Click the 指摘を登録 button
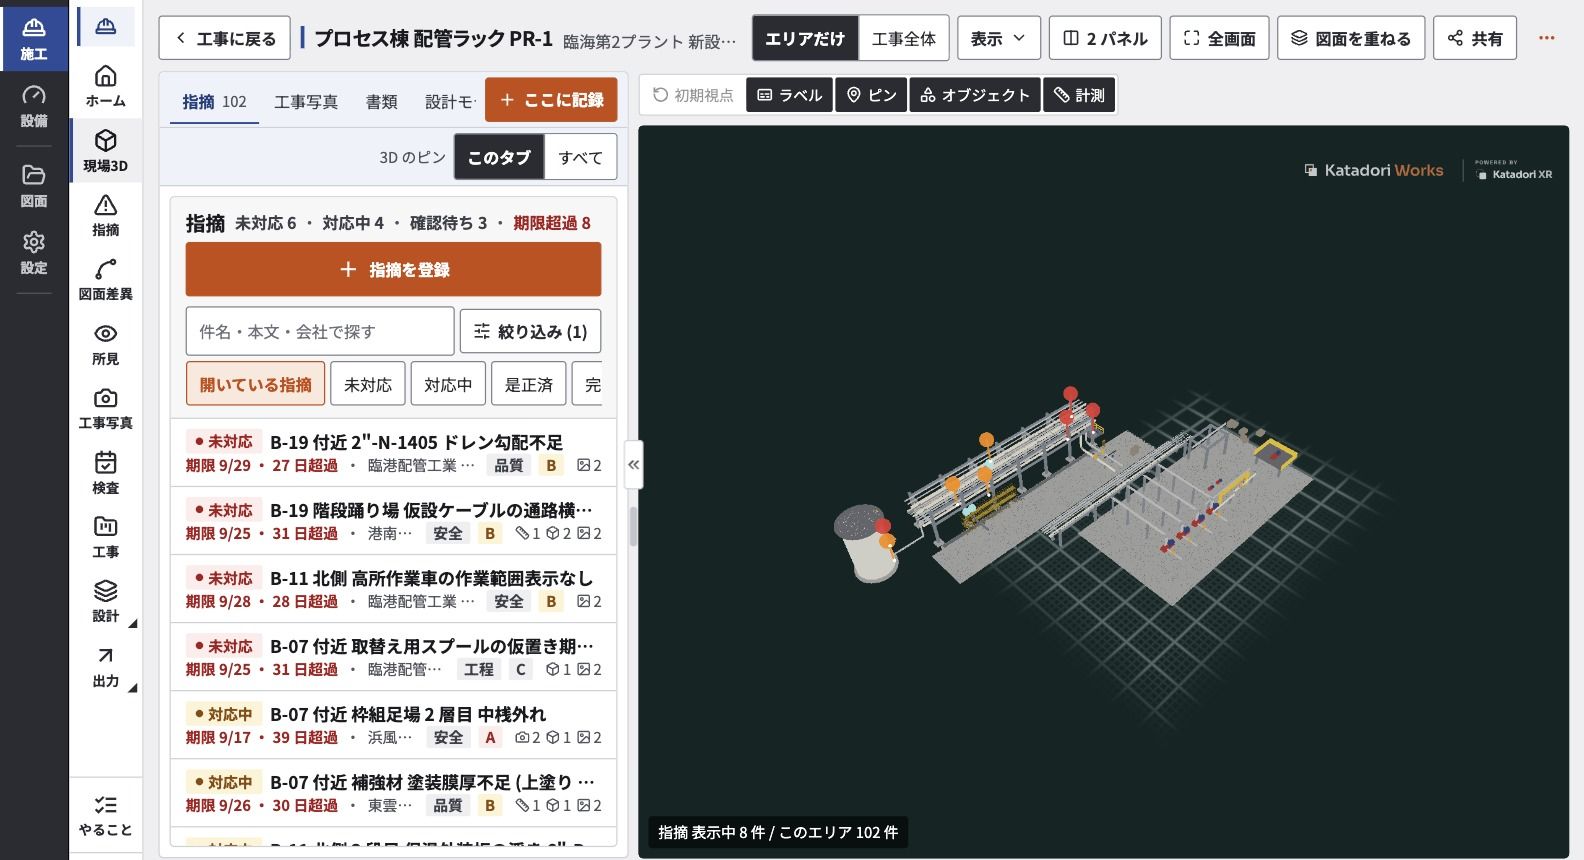Viewport: 1584px width, 860px height. coord(393,269)
